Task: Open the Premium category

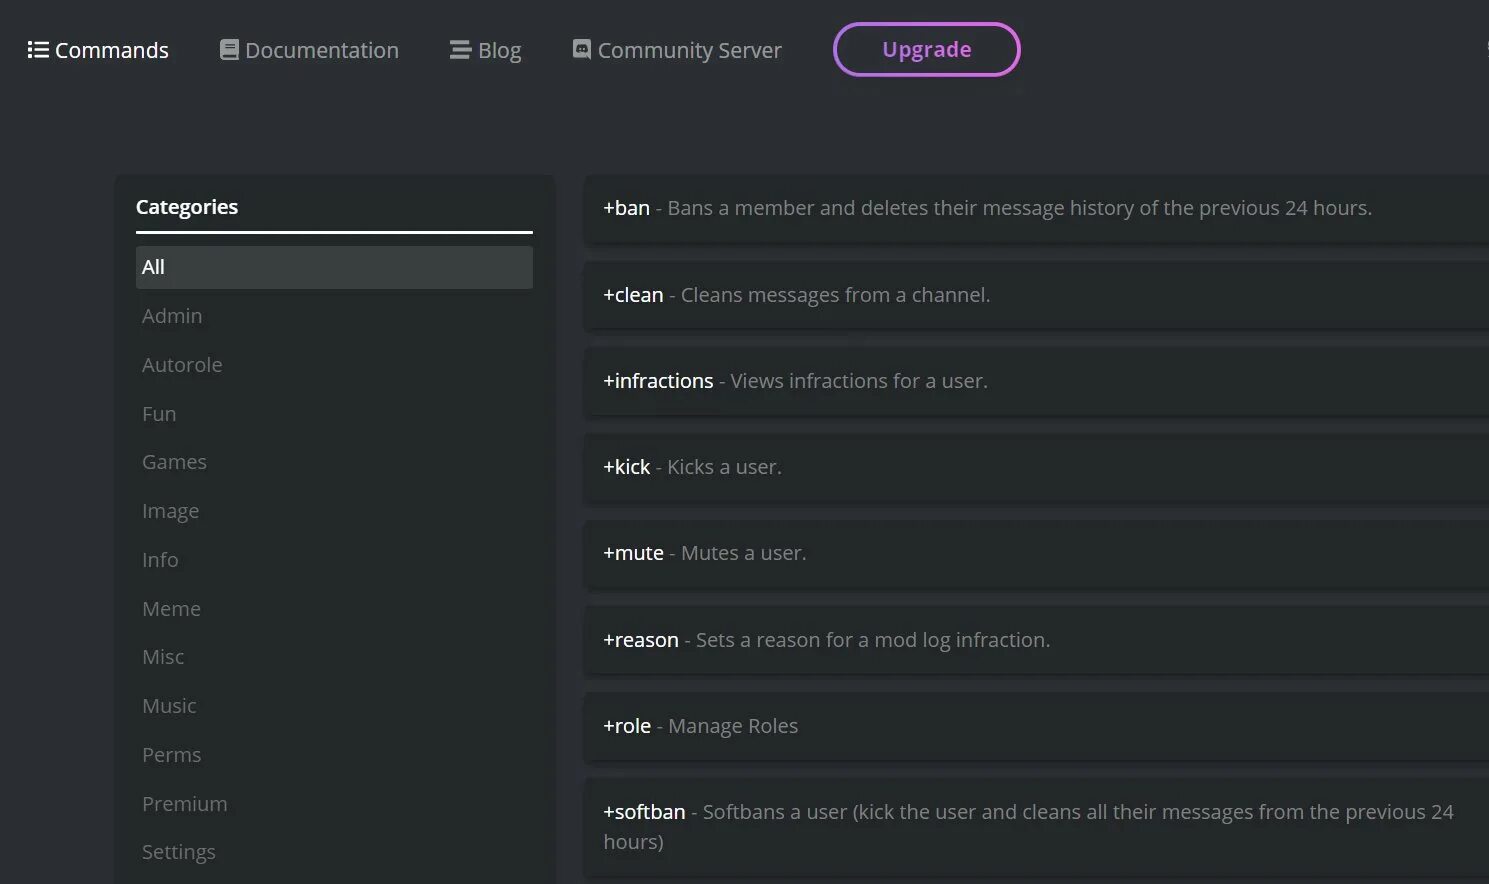Action: tap(185, 804)
